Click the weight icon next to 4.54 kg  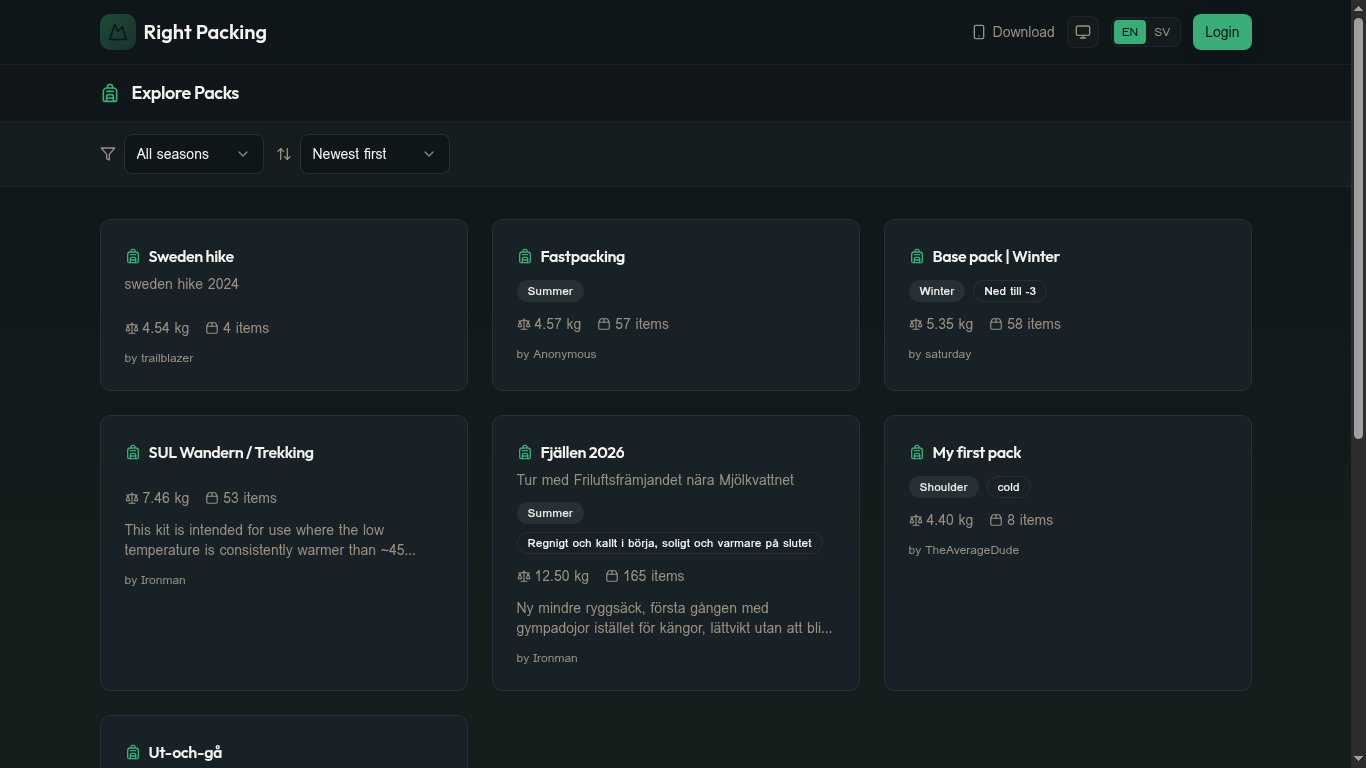[131, 328]
